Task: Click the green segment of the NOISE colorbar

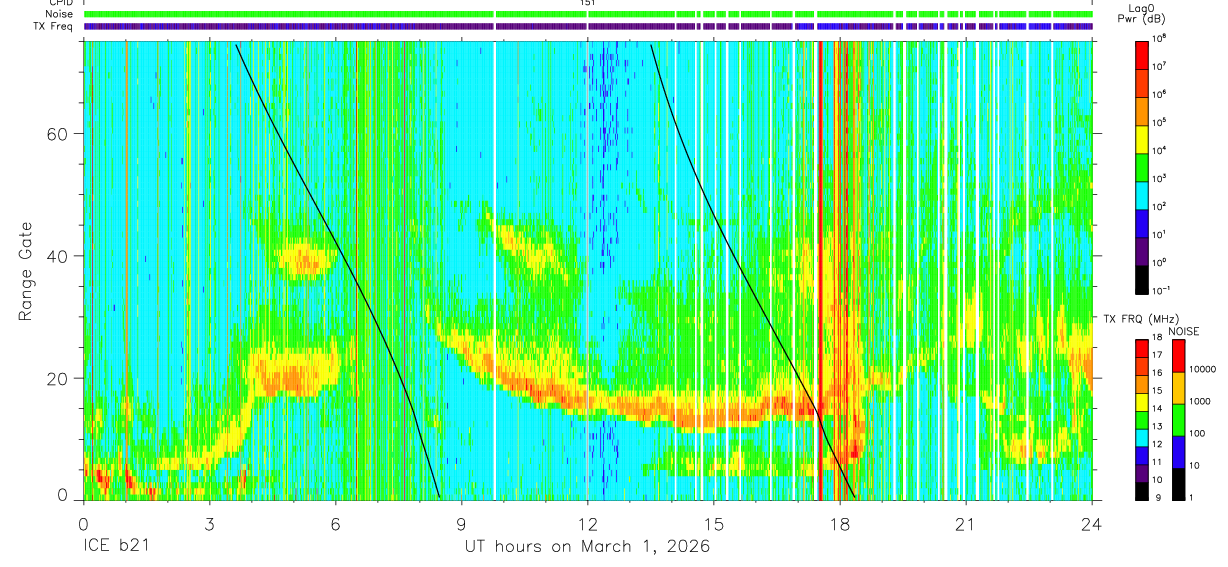Action: point(1177,419)
